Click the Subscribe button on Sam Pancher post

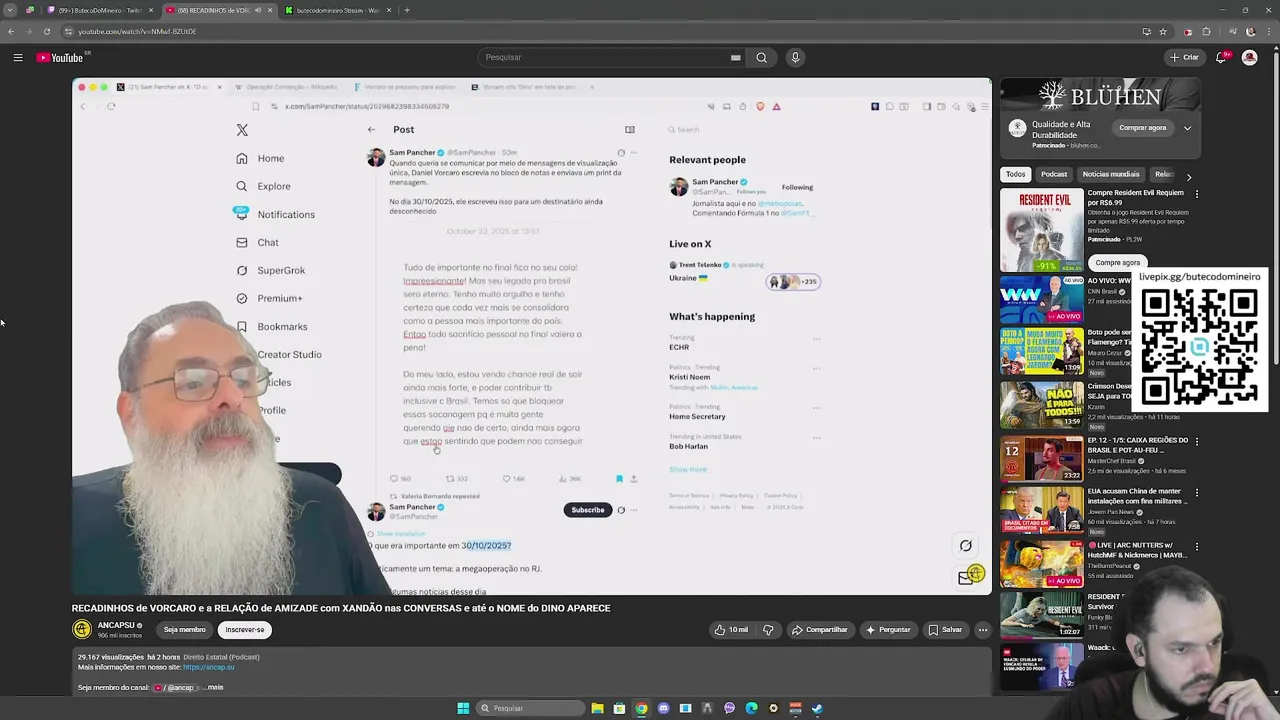pos(588,510)
